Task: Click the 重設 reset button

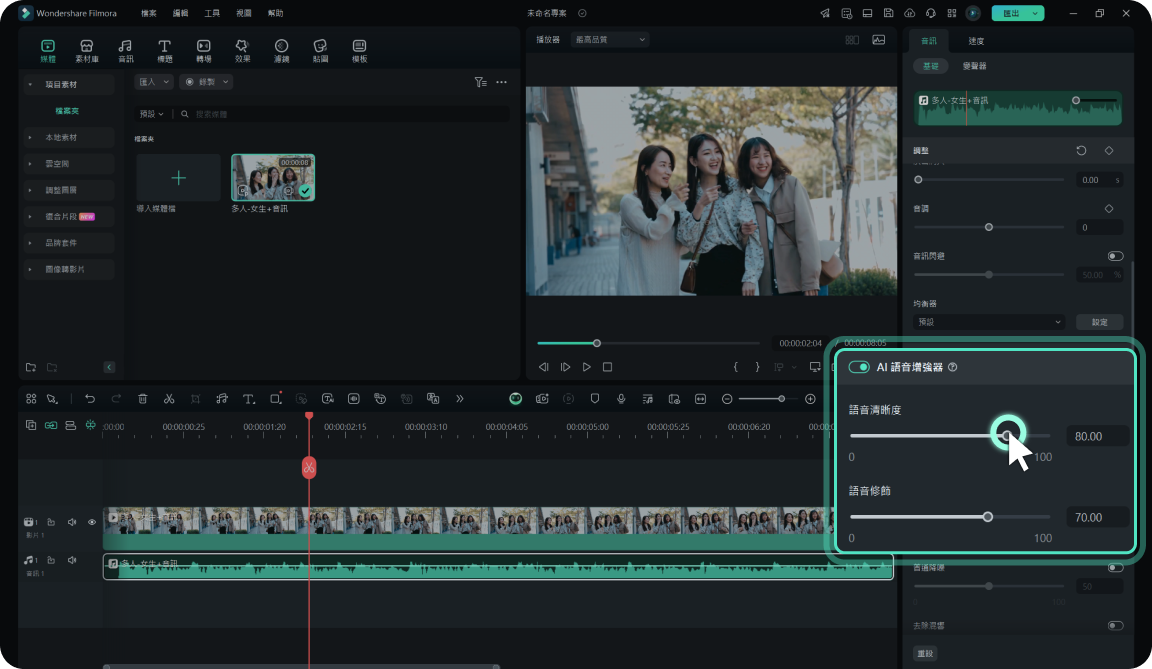Action: (925, 654)
